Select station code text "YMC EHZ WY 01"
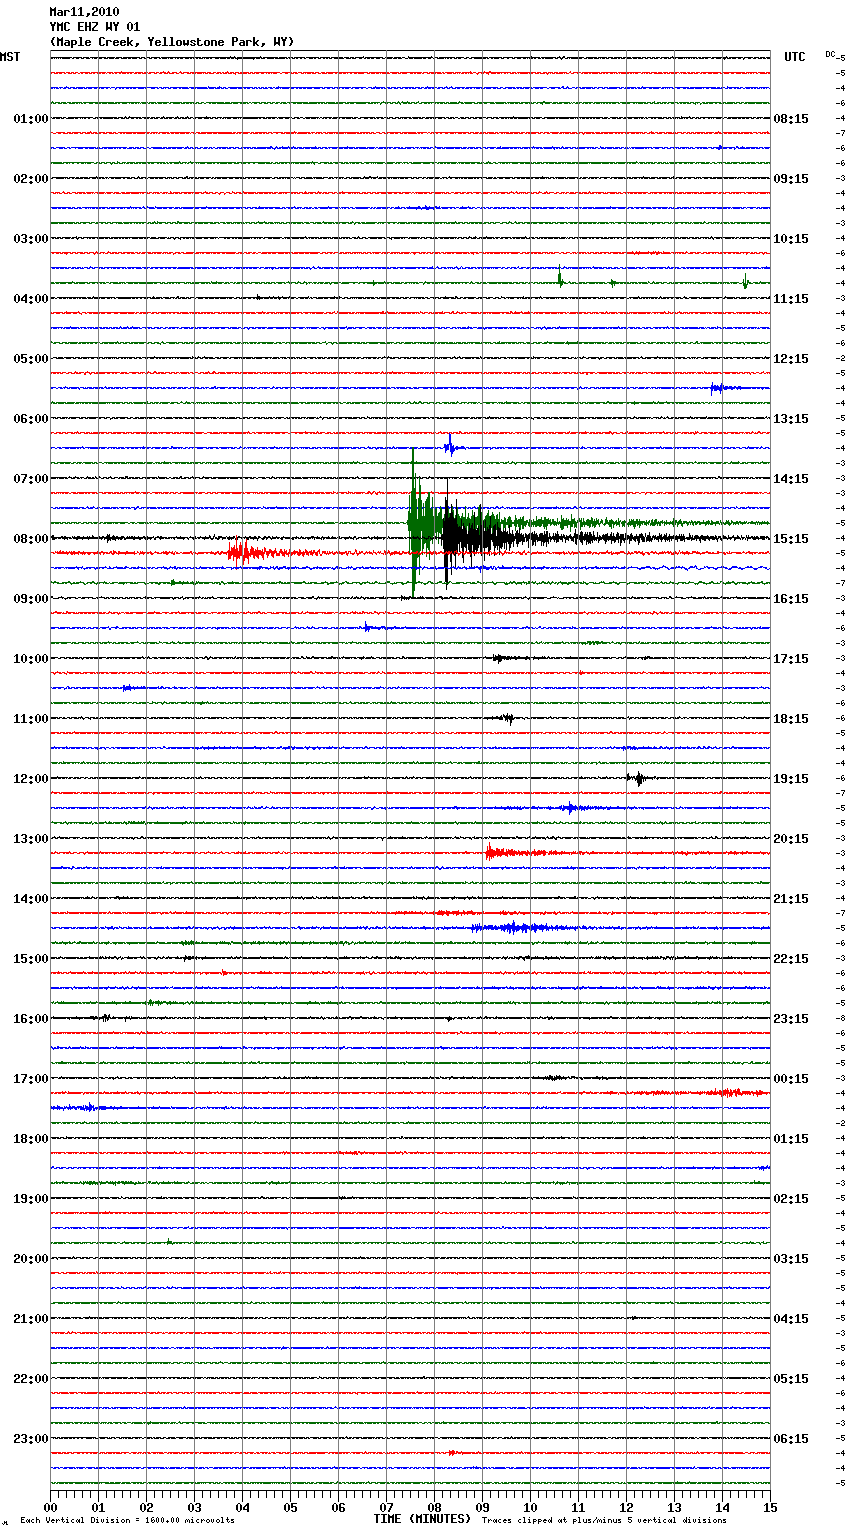Image resolution: width=850 pixels, height=1534 pixels. click(95, 27)
